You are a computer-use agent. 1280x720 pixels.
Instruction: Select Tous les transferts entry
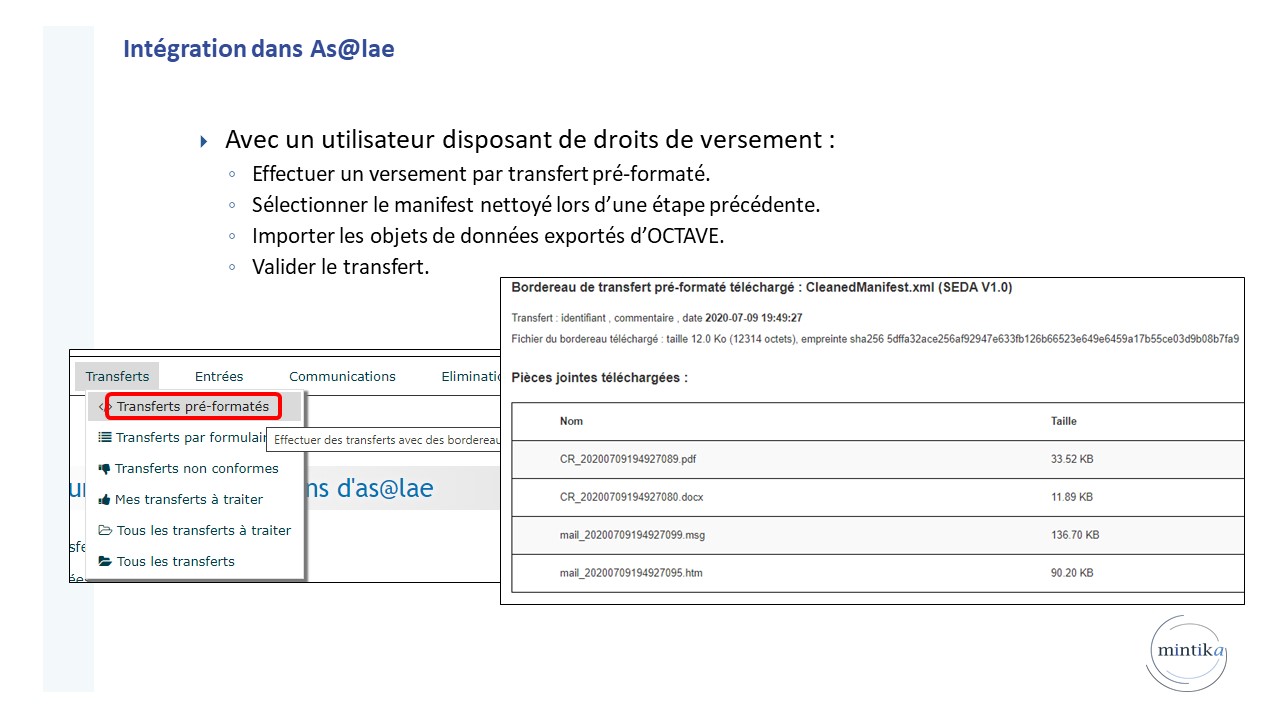(167, 562)
